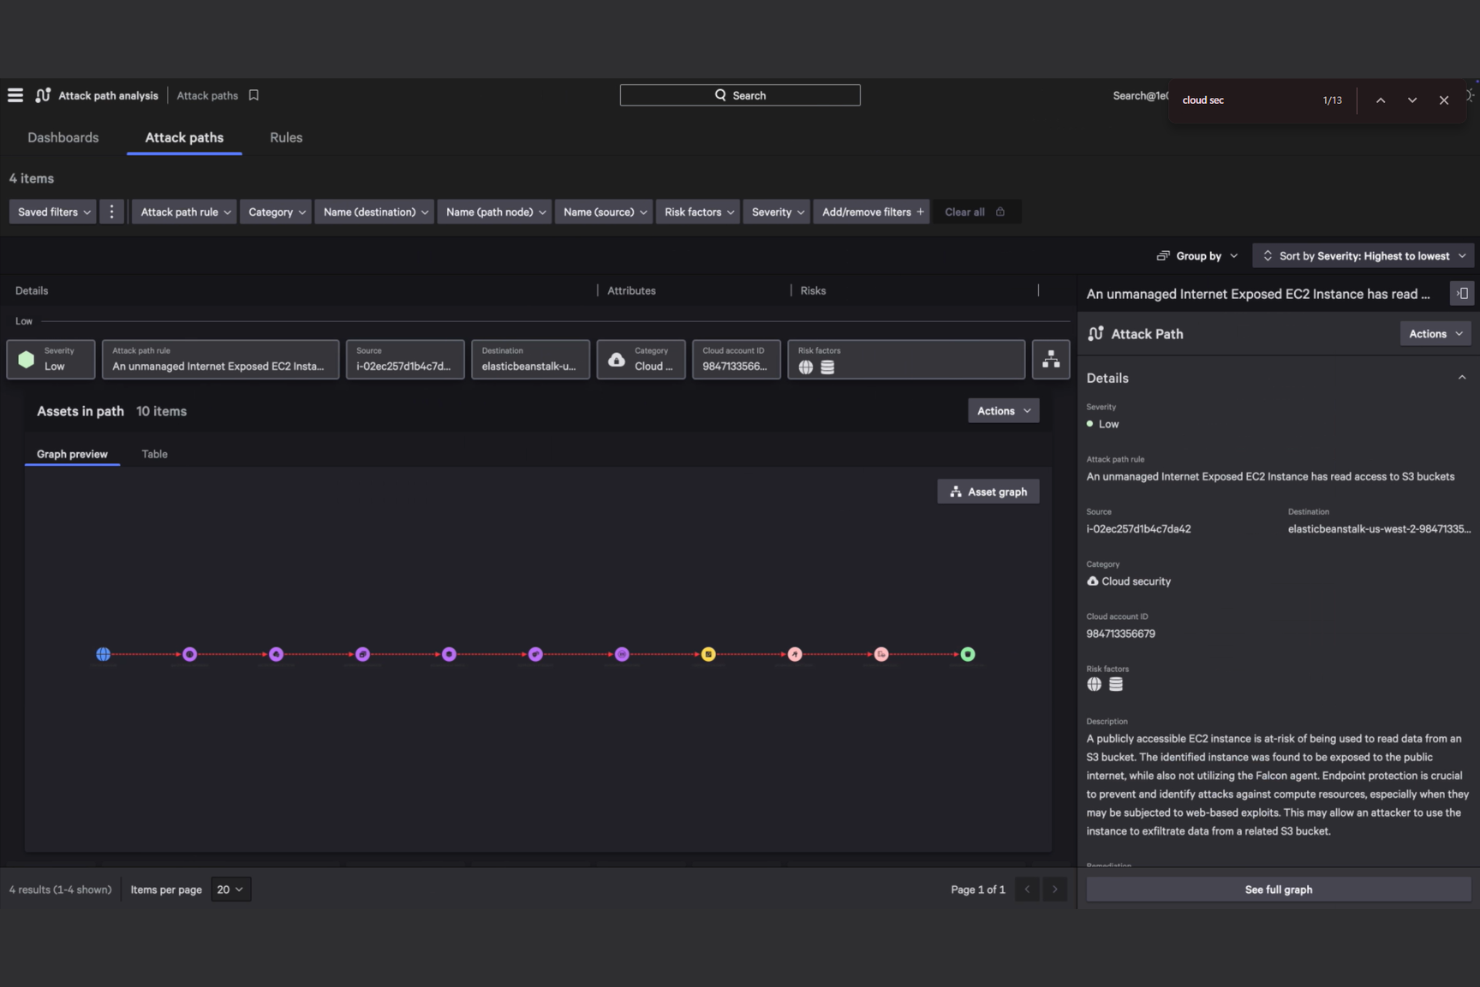Select the database risk factor icon in Details panel
1480x987 pixels.
pyautogui.click(x=1115, y=684)
